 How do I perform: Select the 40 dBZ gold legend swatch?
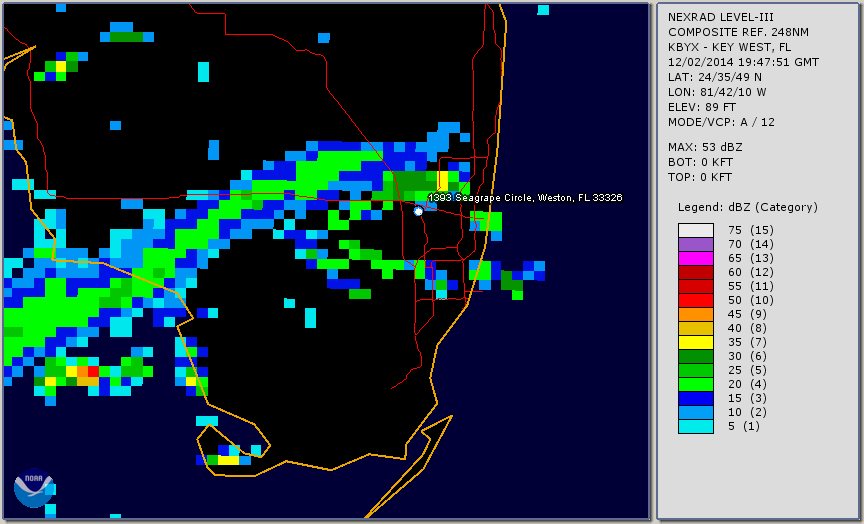(696, 328)
